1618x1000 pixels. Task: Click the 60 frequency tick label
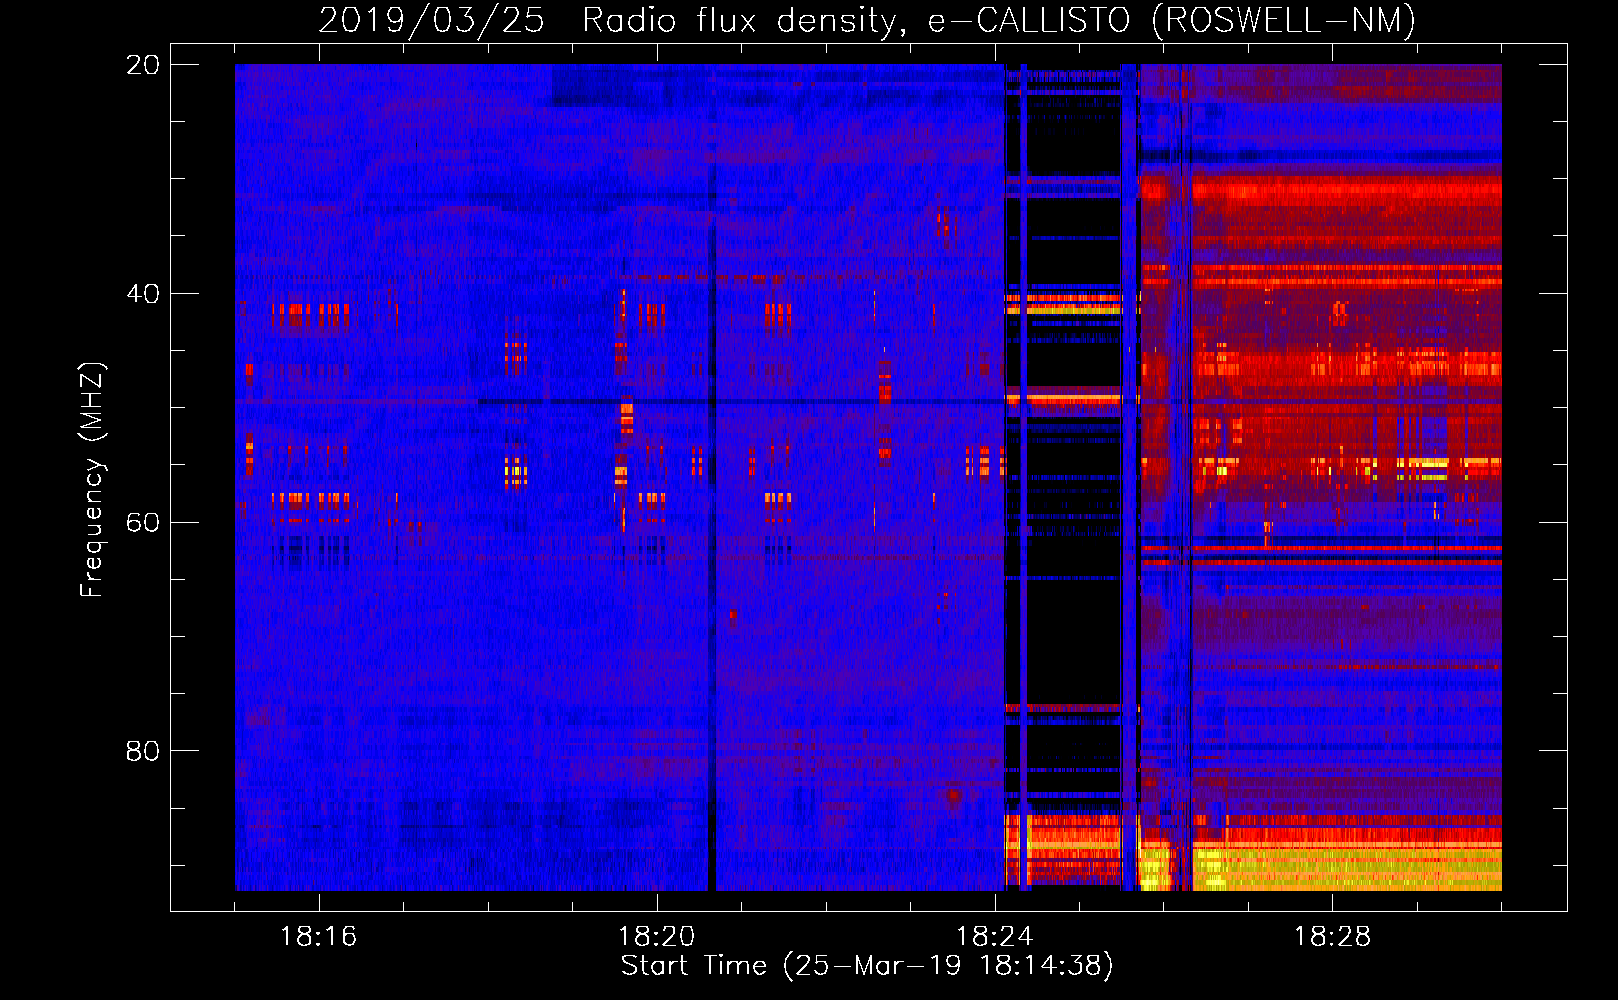tap(143, 523)
